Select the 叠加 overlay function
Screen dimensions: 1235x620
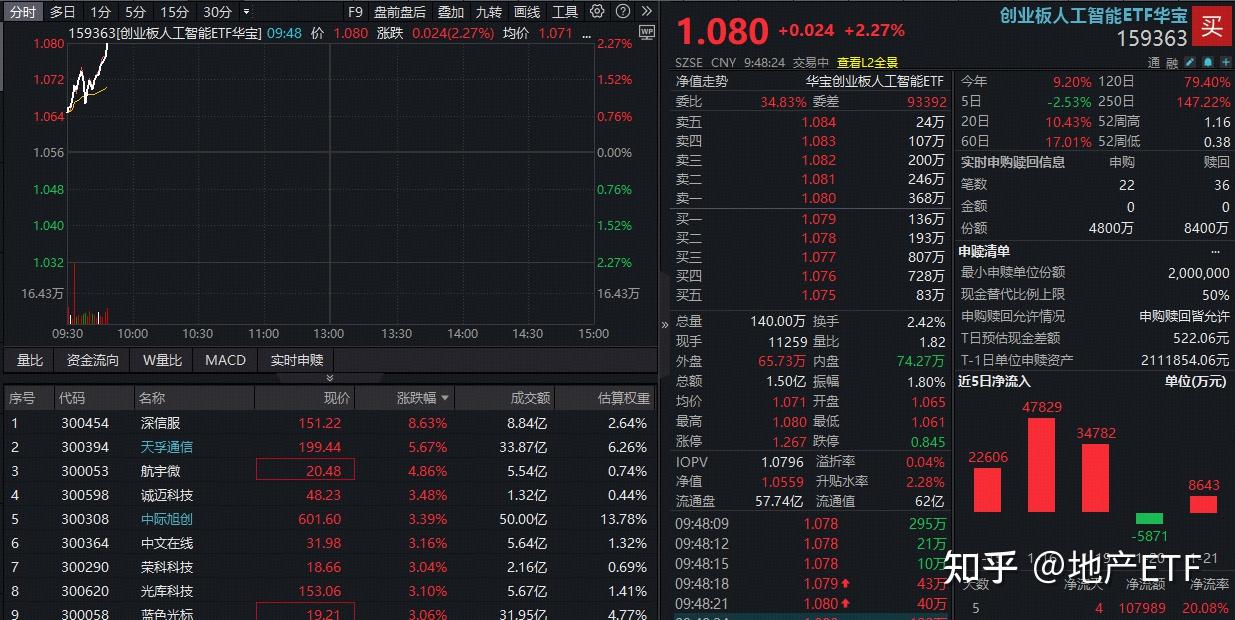tap(448, 11)
